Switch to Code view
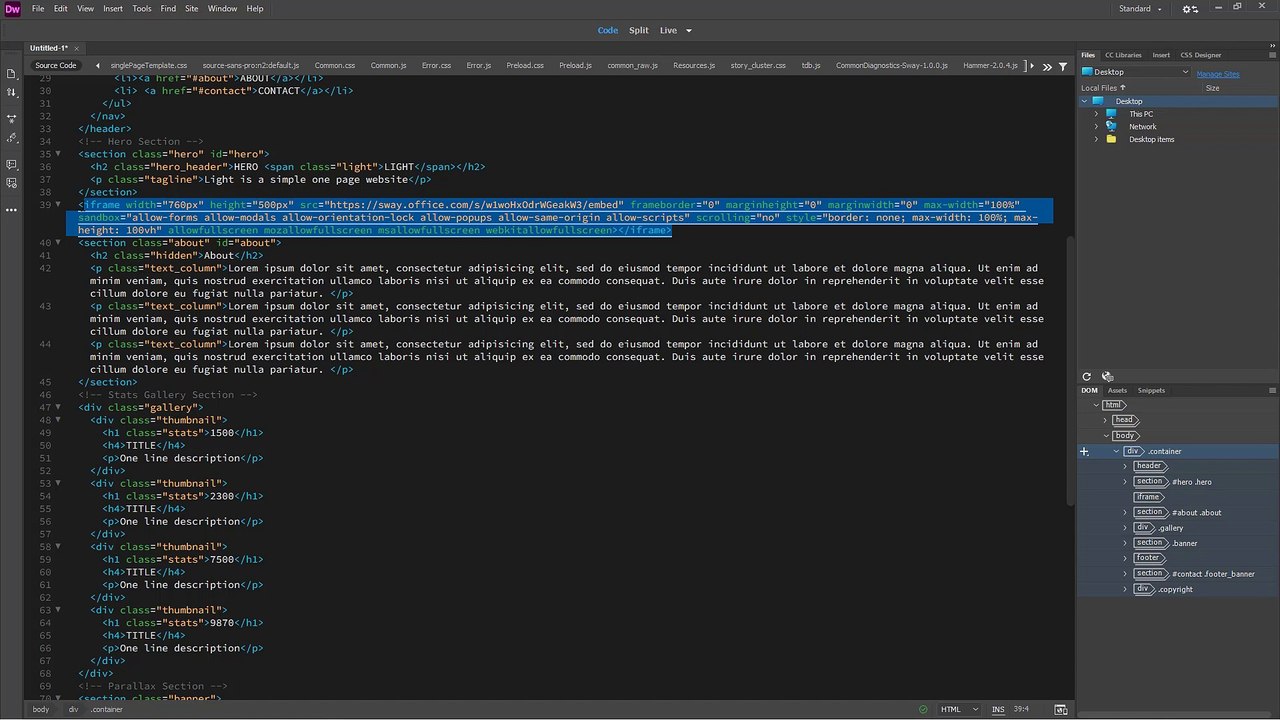 (608, 31)
